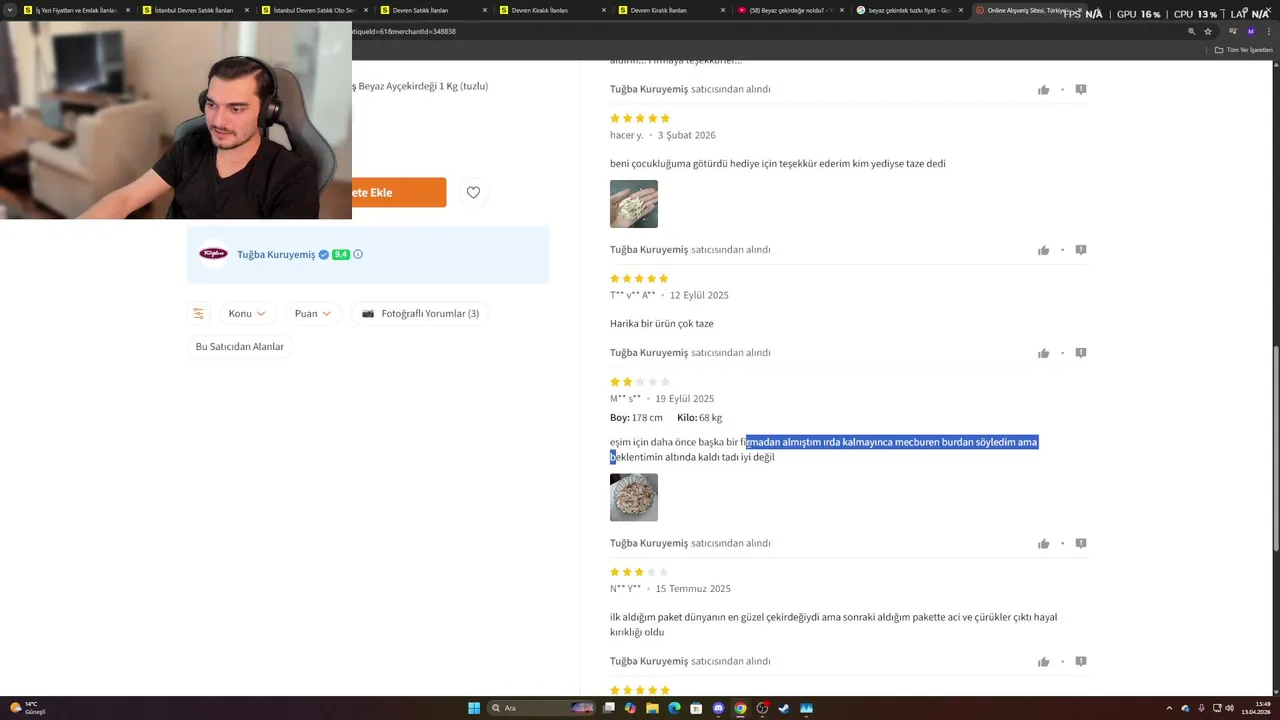
Task: Click 'Bu Satıcıdan Alanlar' filter button
Action: [x=240, y=346]
